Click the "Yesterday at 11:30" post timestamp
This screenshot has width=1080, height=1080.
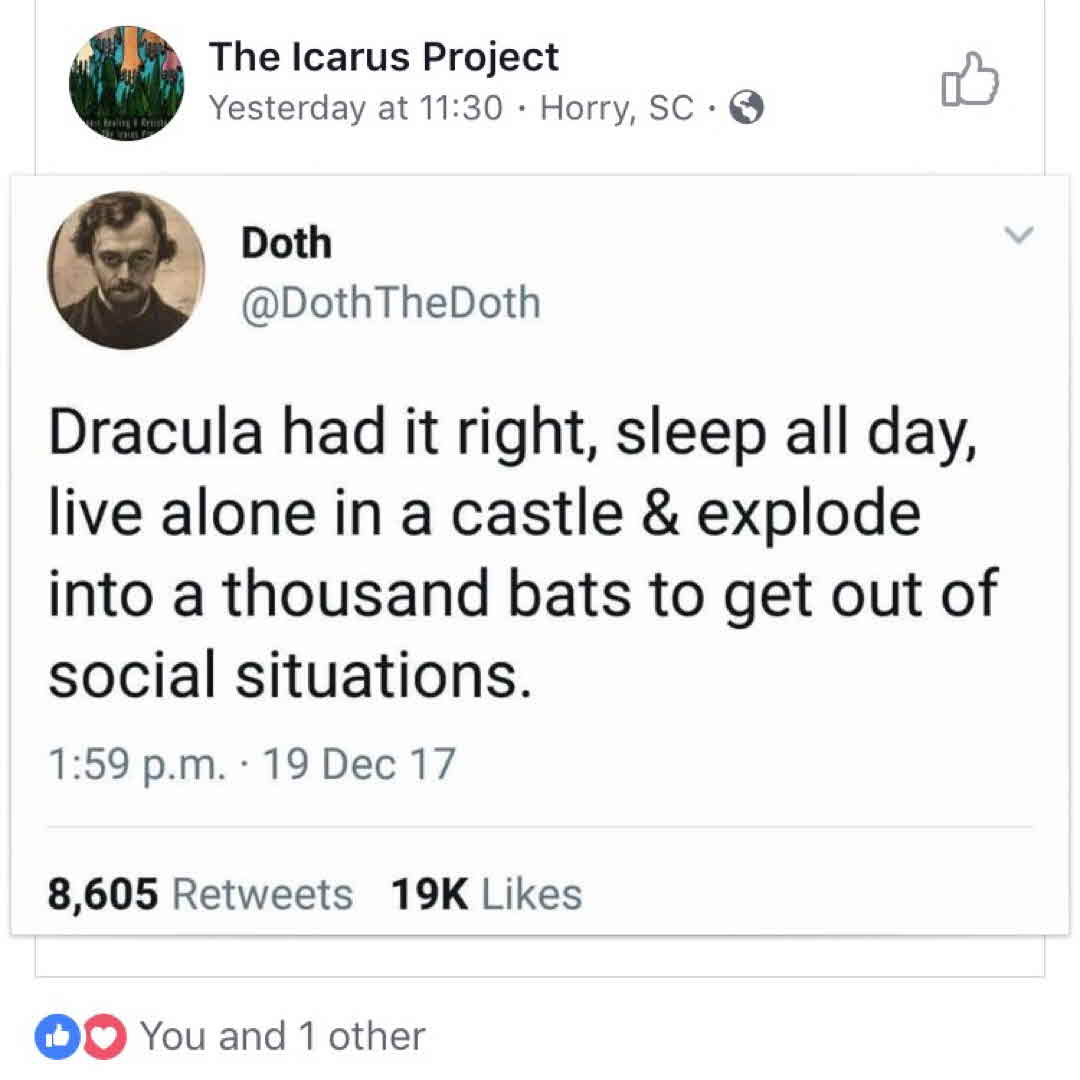tap(355, 107)
